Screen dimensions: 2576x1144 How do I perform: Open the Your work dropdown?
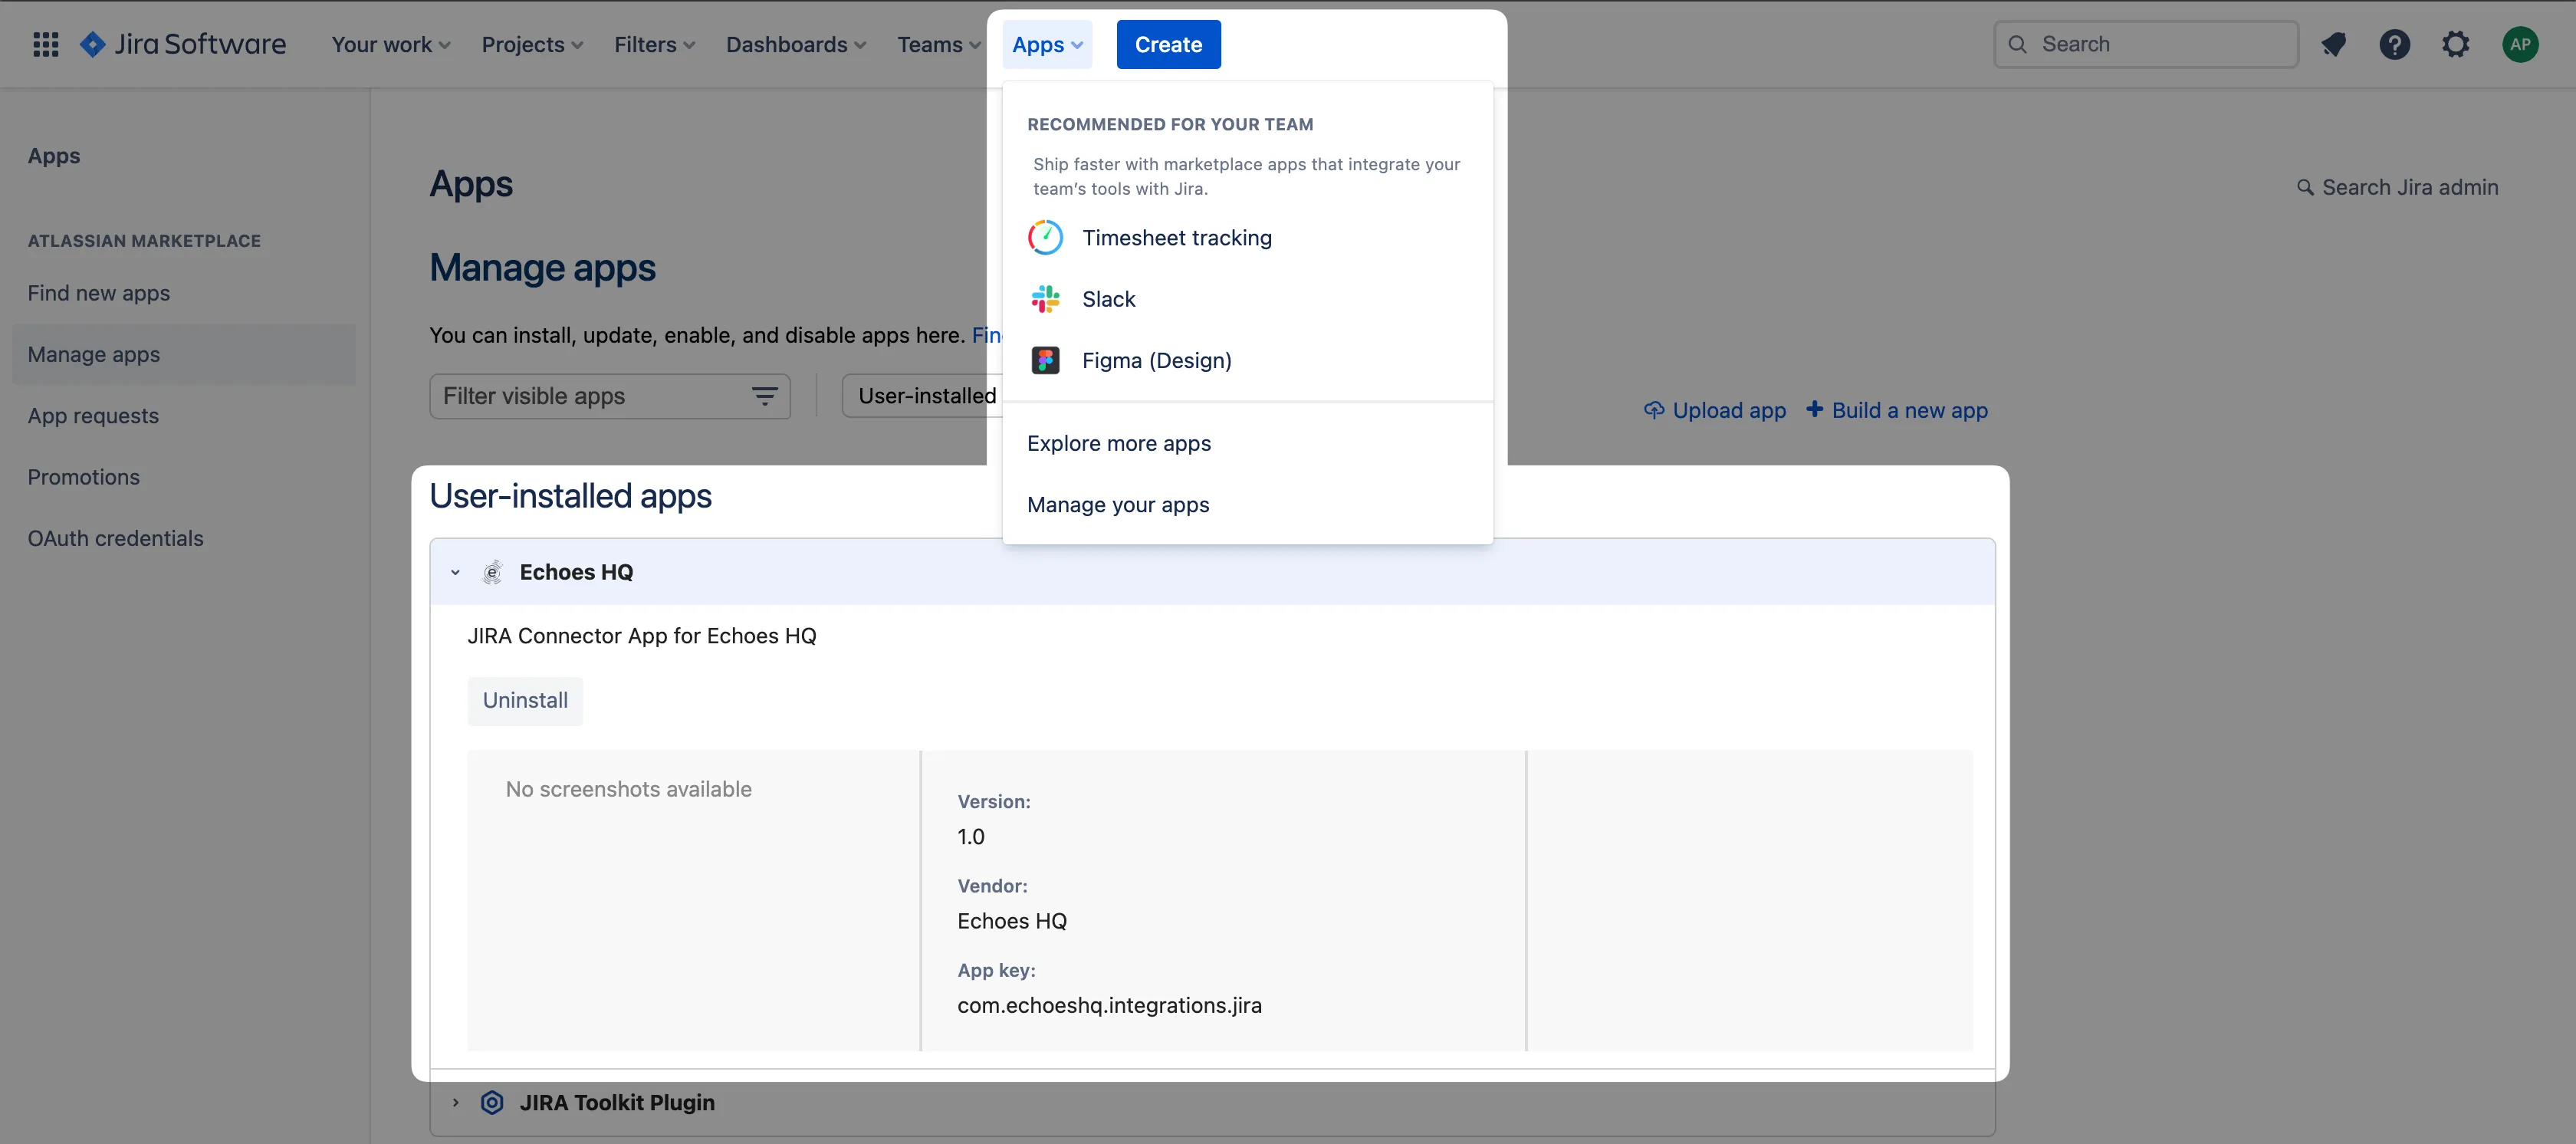391,44
